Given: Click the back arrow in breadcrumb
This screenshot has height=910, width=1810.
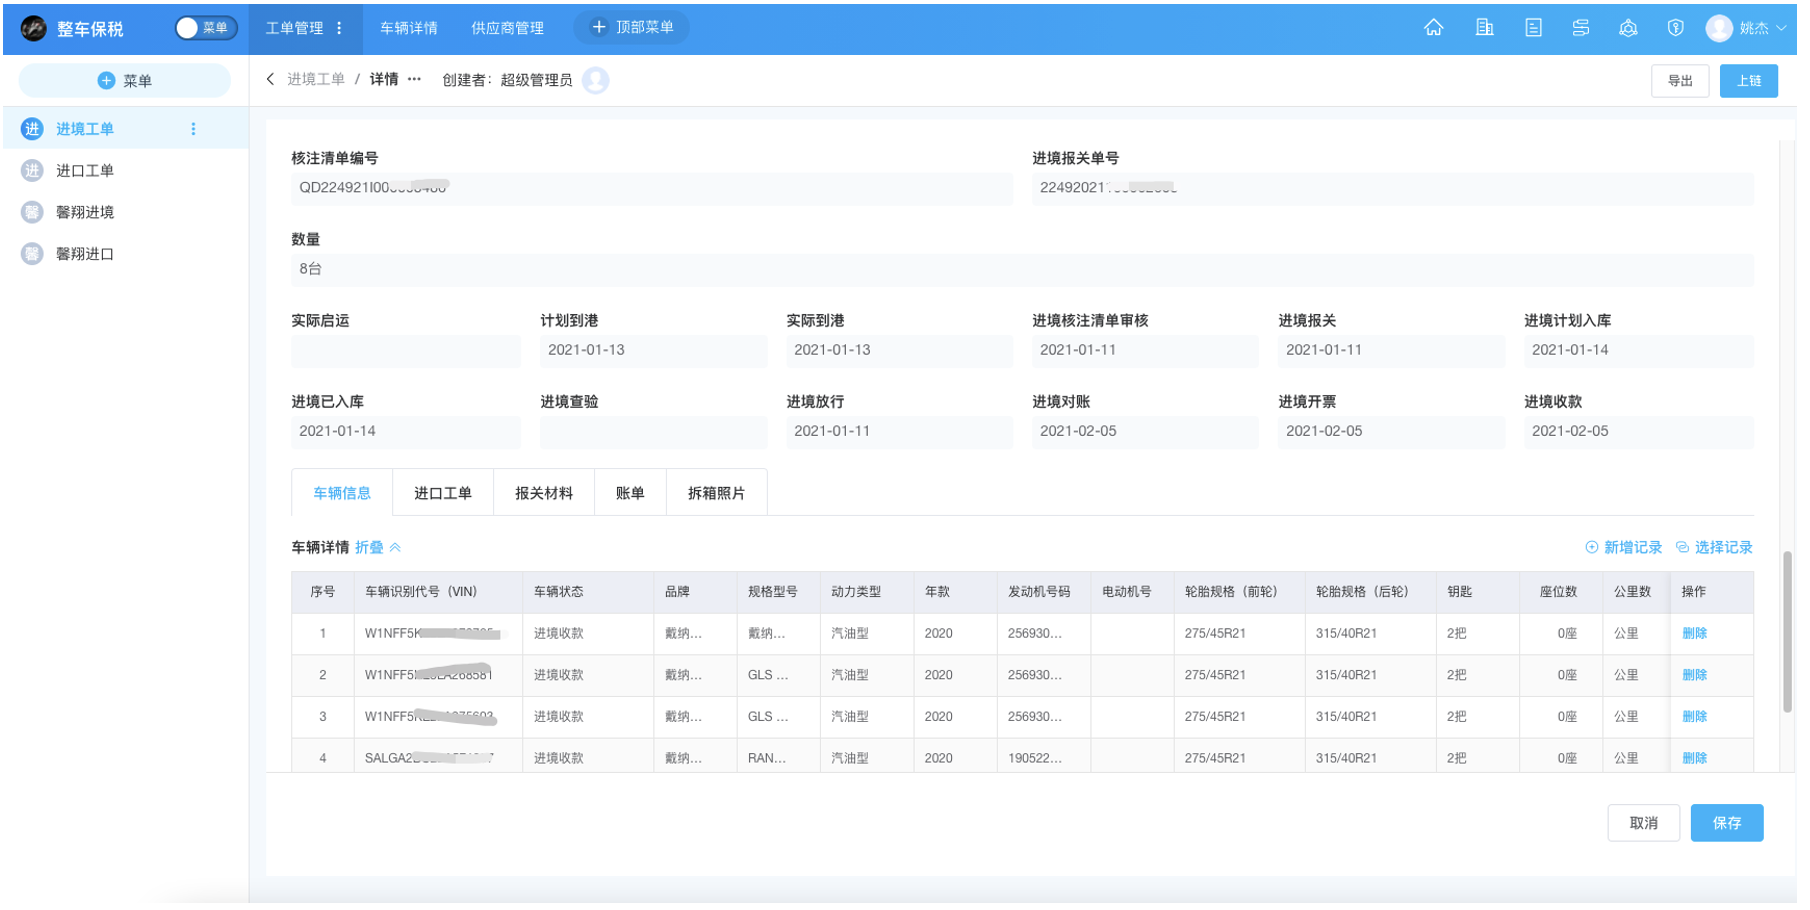Looking at the screenshot, I should click(270, 79).
